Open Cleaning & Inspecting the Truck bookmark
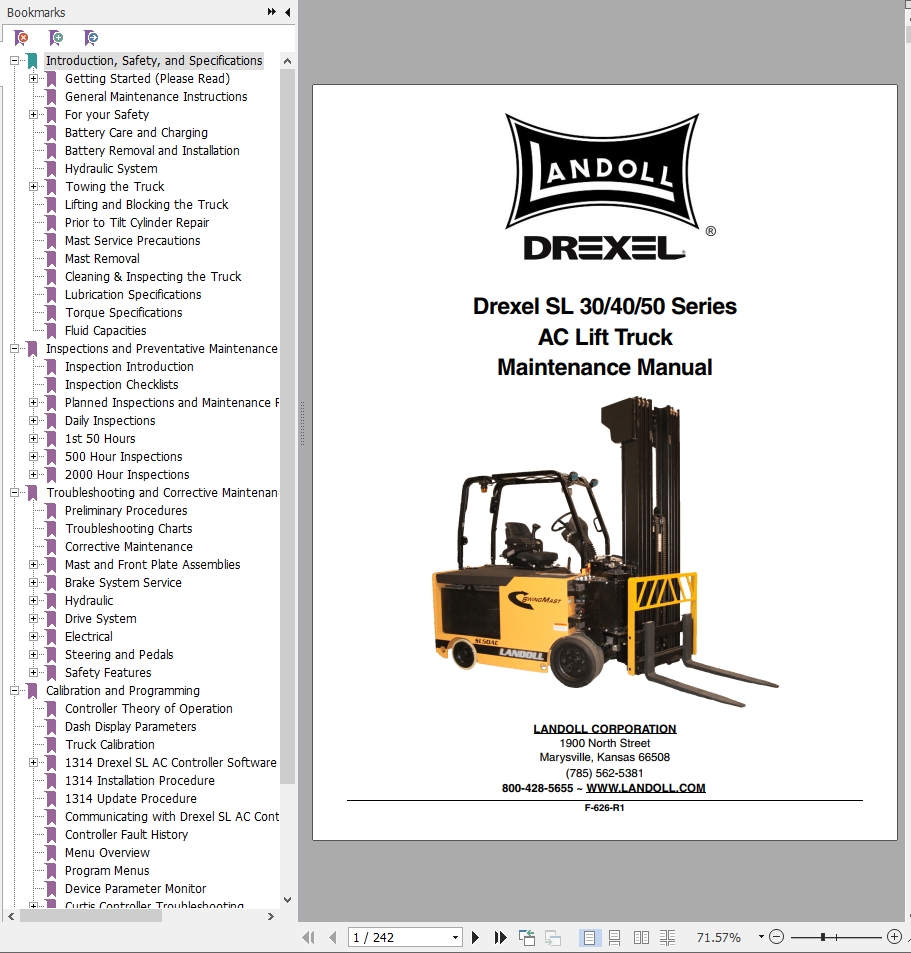This screenshot has height=953, width=911. 153,277
